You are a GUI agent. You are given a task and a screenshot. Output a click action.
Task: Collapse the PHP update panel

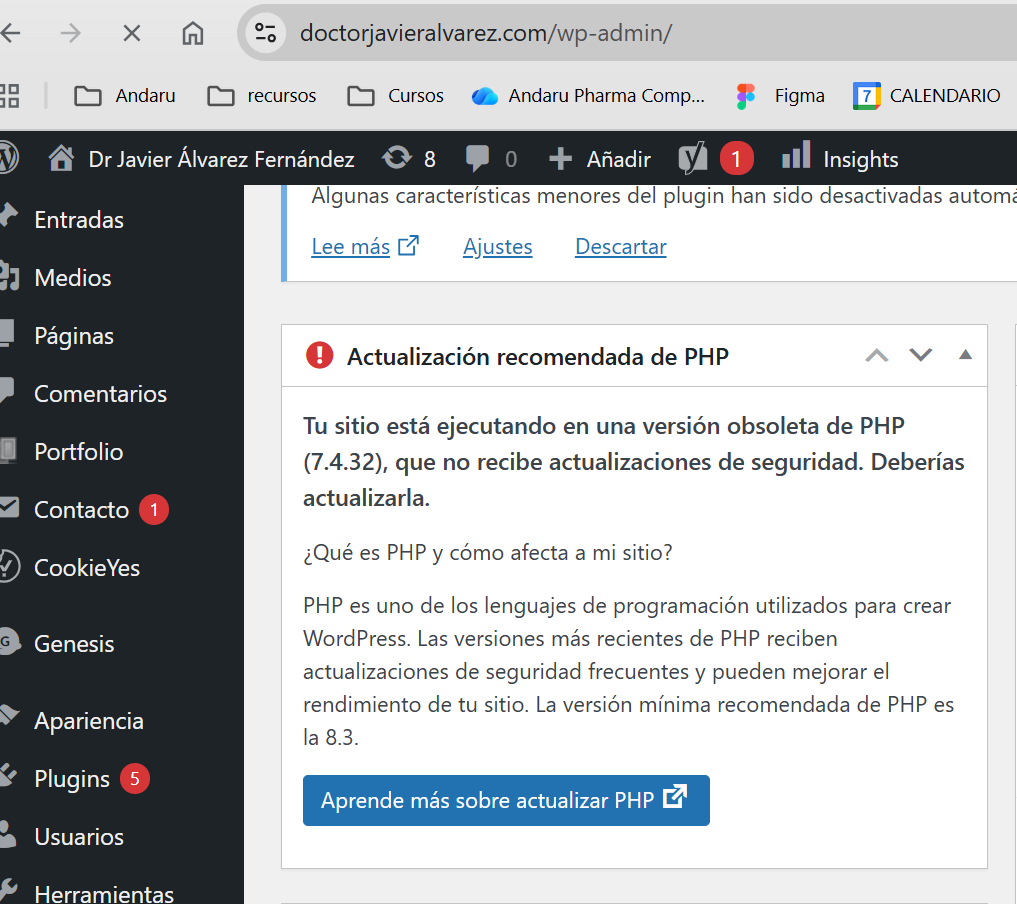[965, 354]
